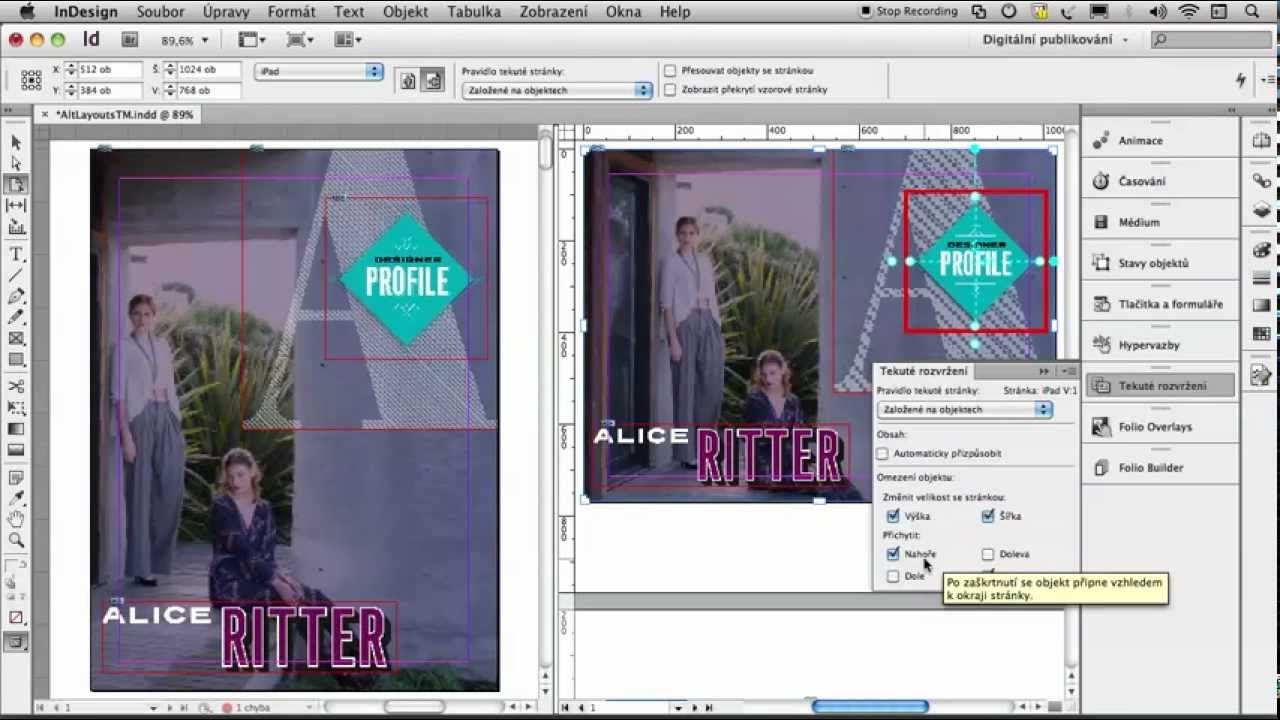Viewport: 1280px width, 720px height.
Task: Check the Dole pin checkbox
Action: (893, 576)
